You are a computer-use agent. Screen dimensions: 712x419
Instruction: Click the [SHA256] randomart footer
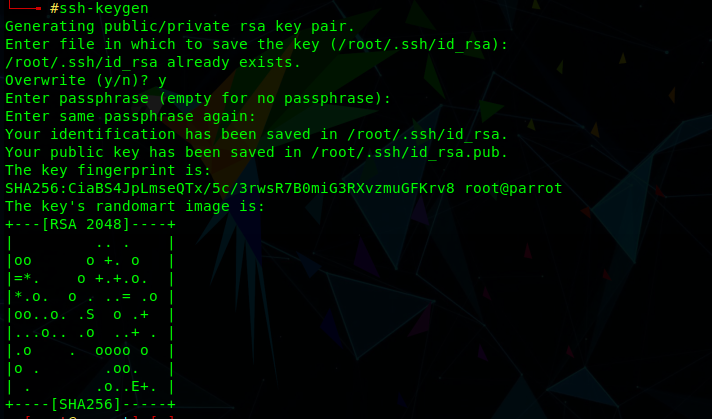[86, 404]
